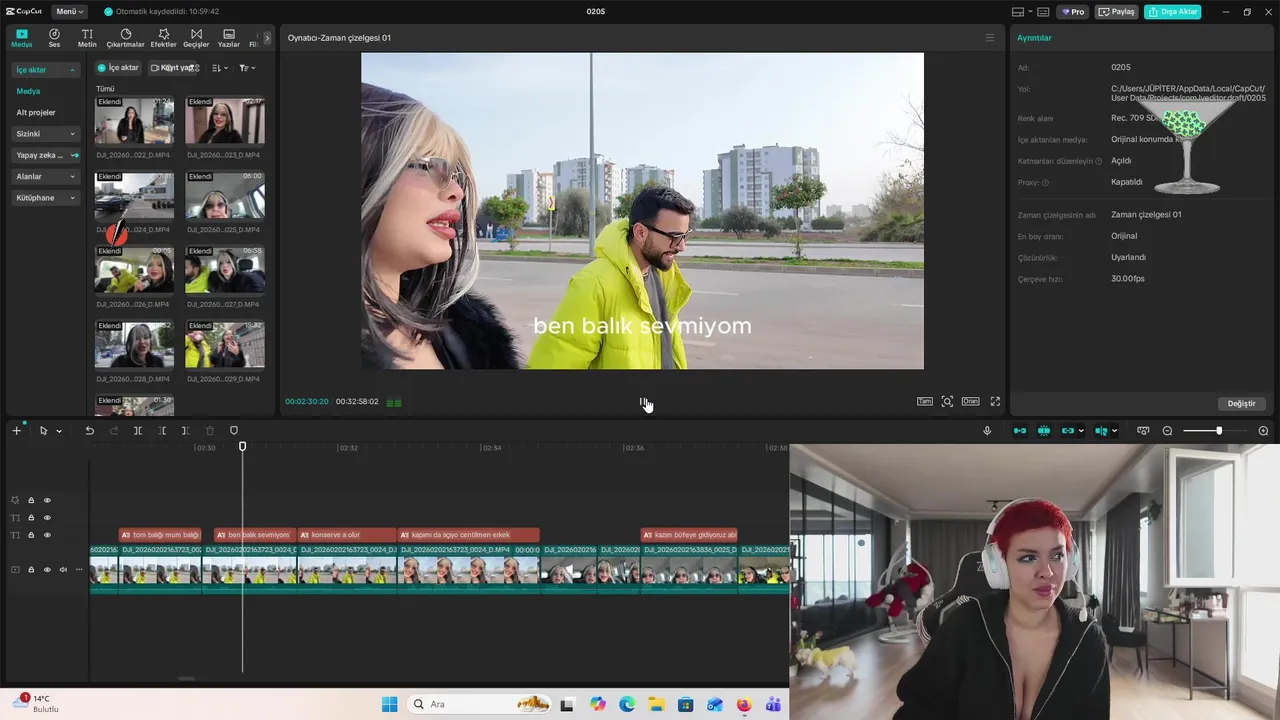Viewport: 1280px width, 720px height.
Task: Pause the preview playback
Action: [643, 402]
